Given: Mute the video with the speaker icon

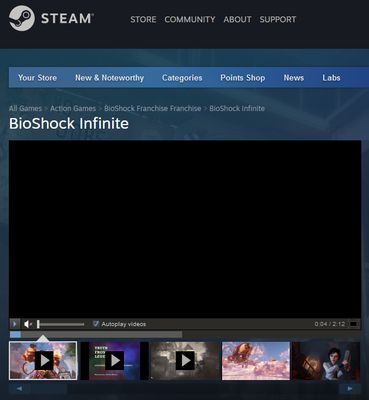Looking at the screenshot, I should click(28, 324).
